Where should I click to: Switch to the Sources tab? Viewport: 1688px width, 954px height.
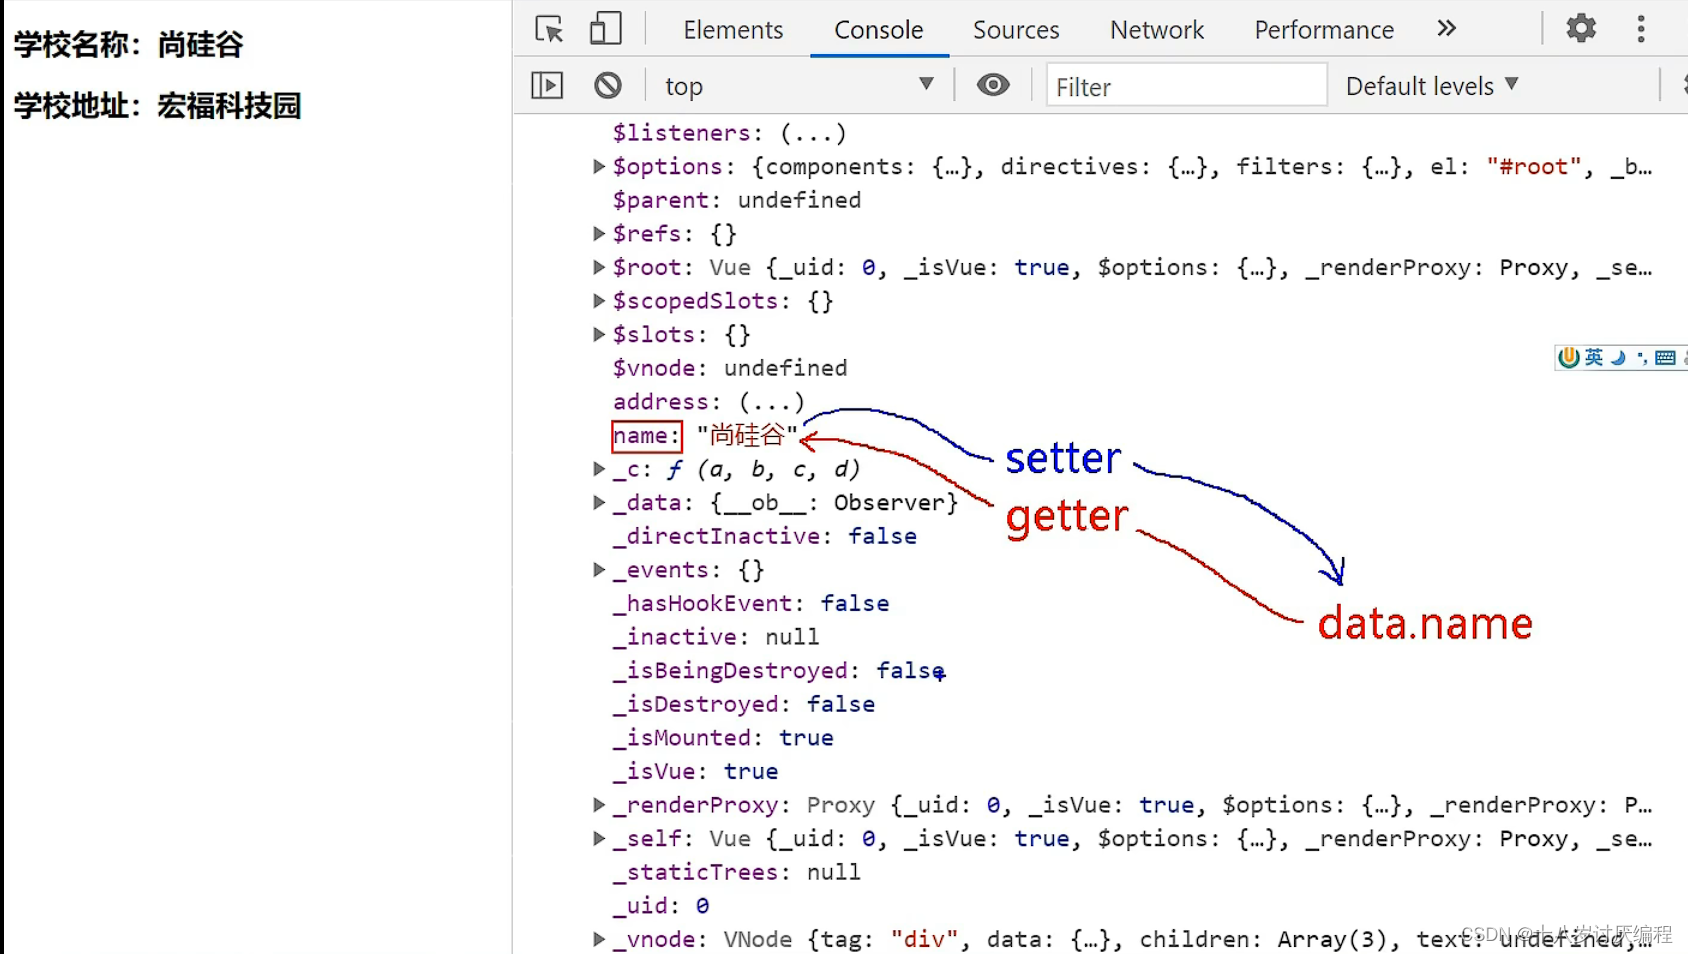pos(1016,30)
